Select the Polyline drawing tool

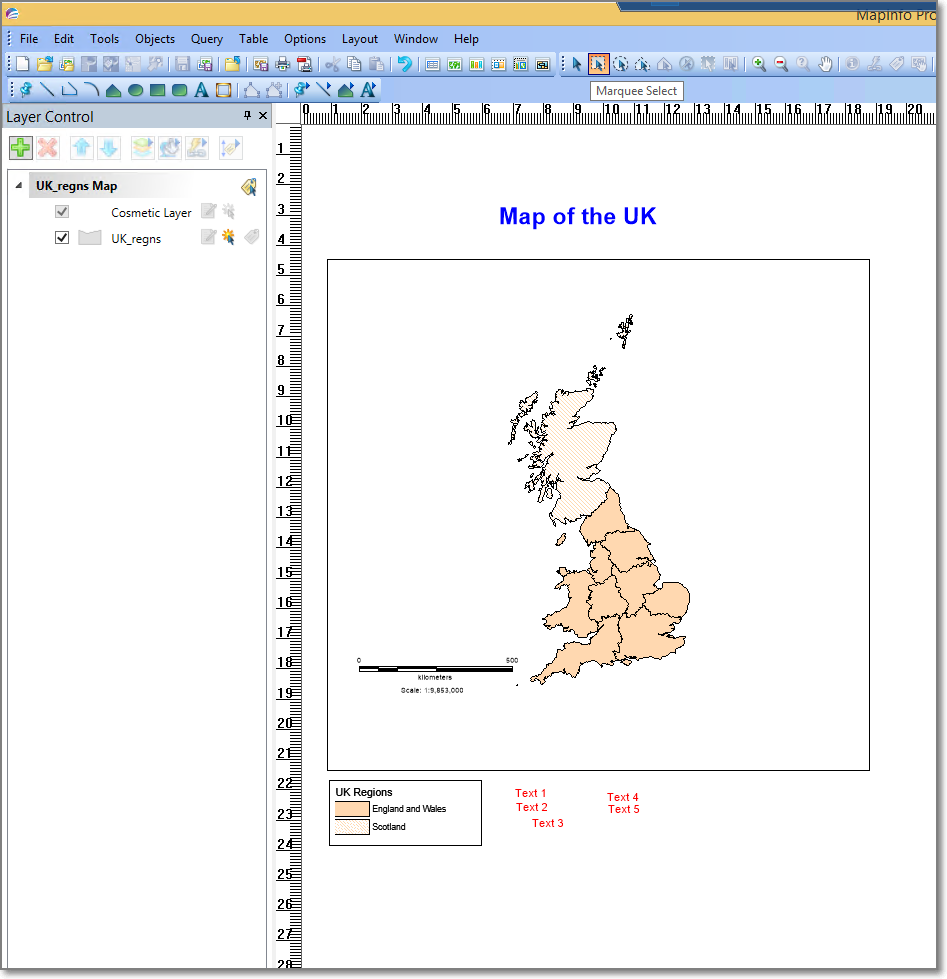pyautogui.click(x=69, y=90)
